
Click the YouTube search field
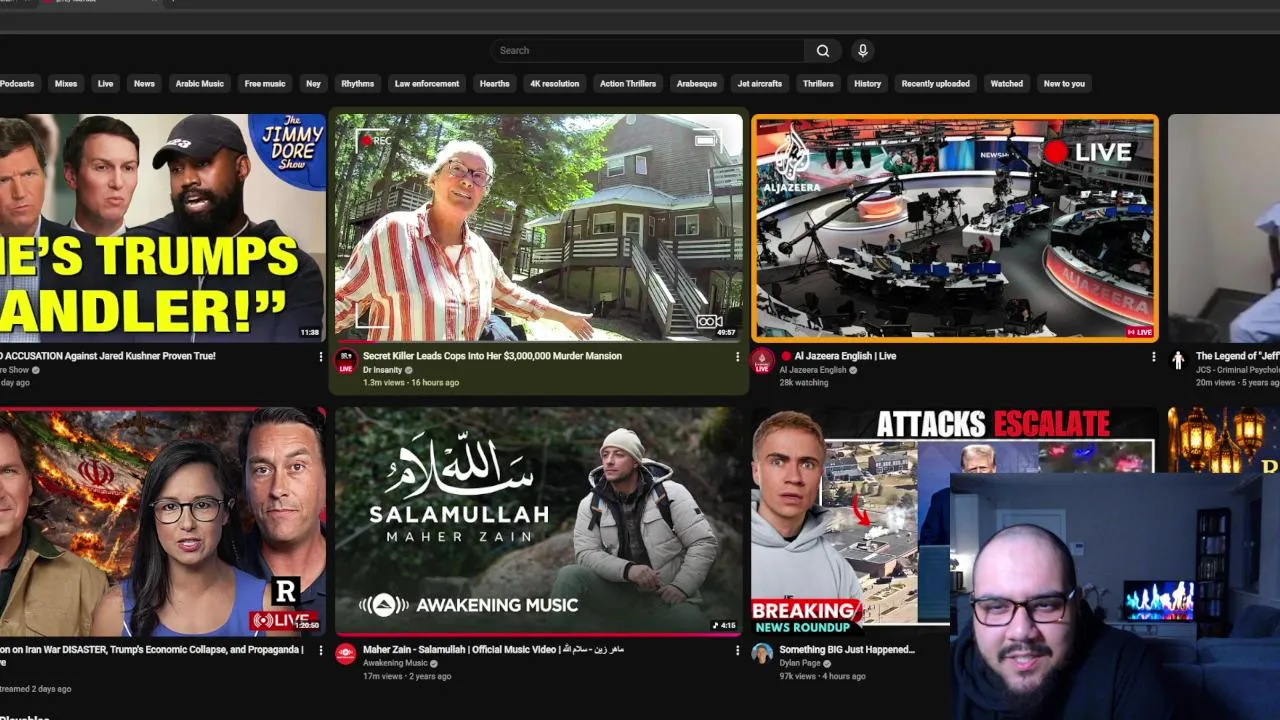pos(647,51)
